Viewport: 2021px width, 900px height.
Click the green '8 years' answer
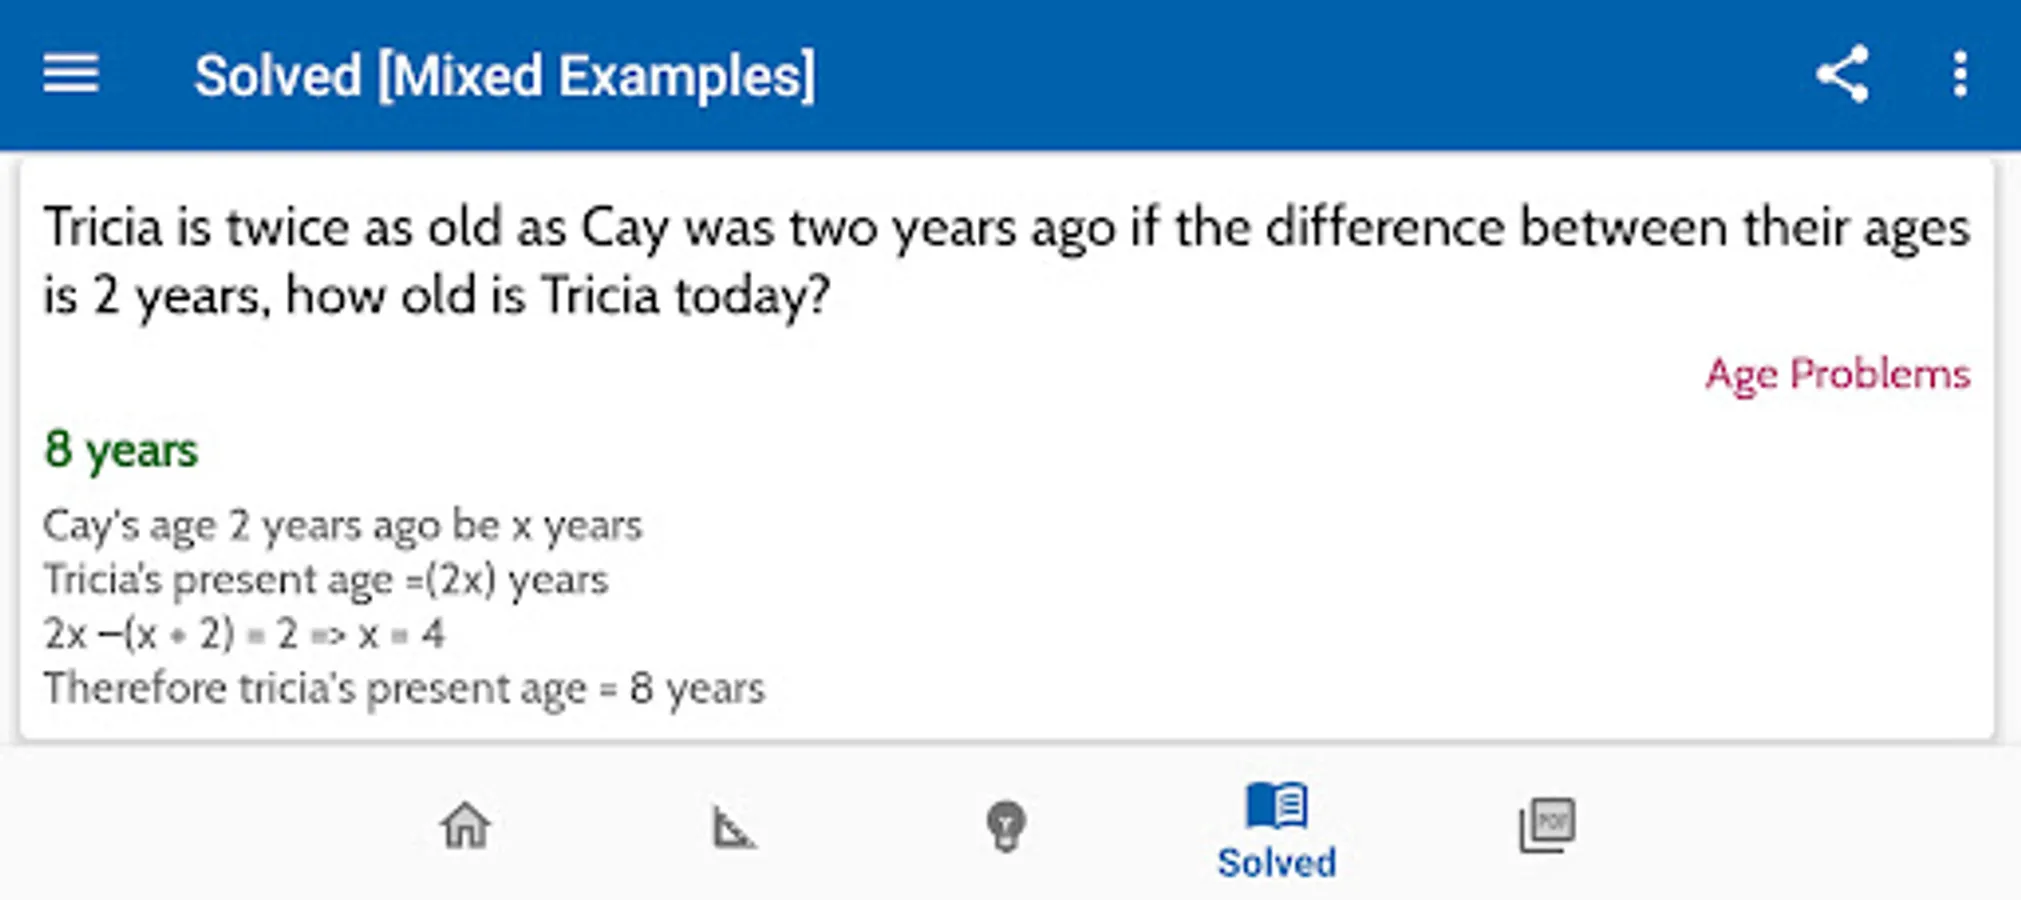121,450
